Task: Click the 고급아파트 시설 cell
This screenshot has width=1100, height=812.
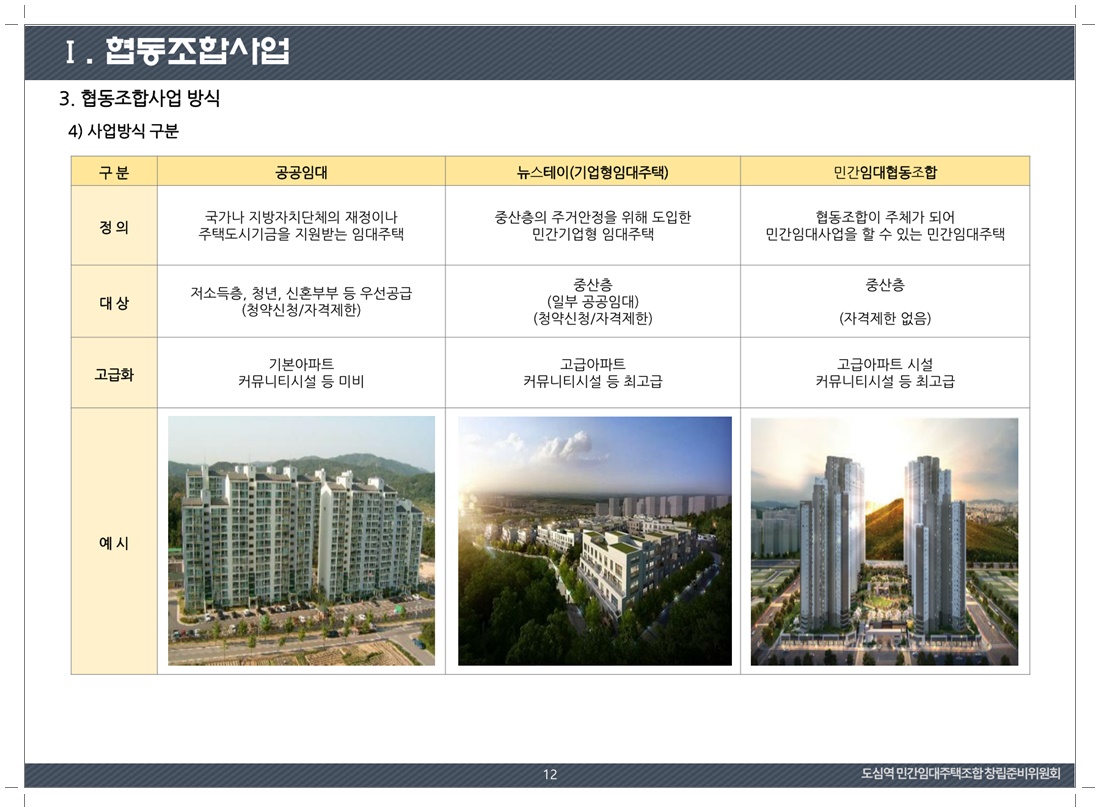Action: click(885, 373)
